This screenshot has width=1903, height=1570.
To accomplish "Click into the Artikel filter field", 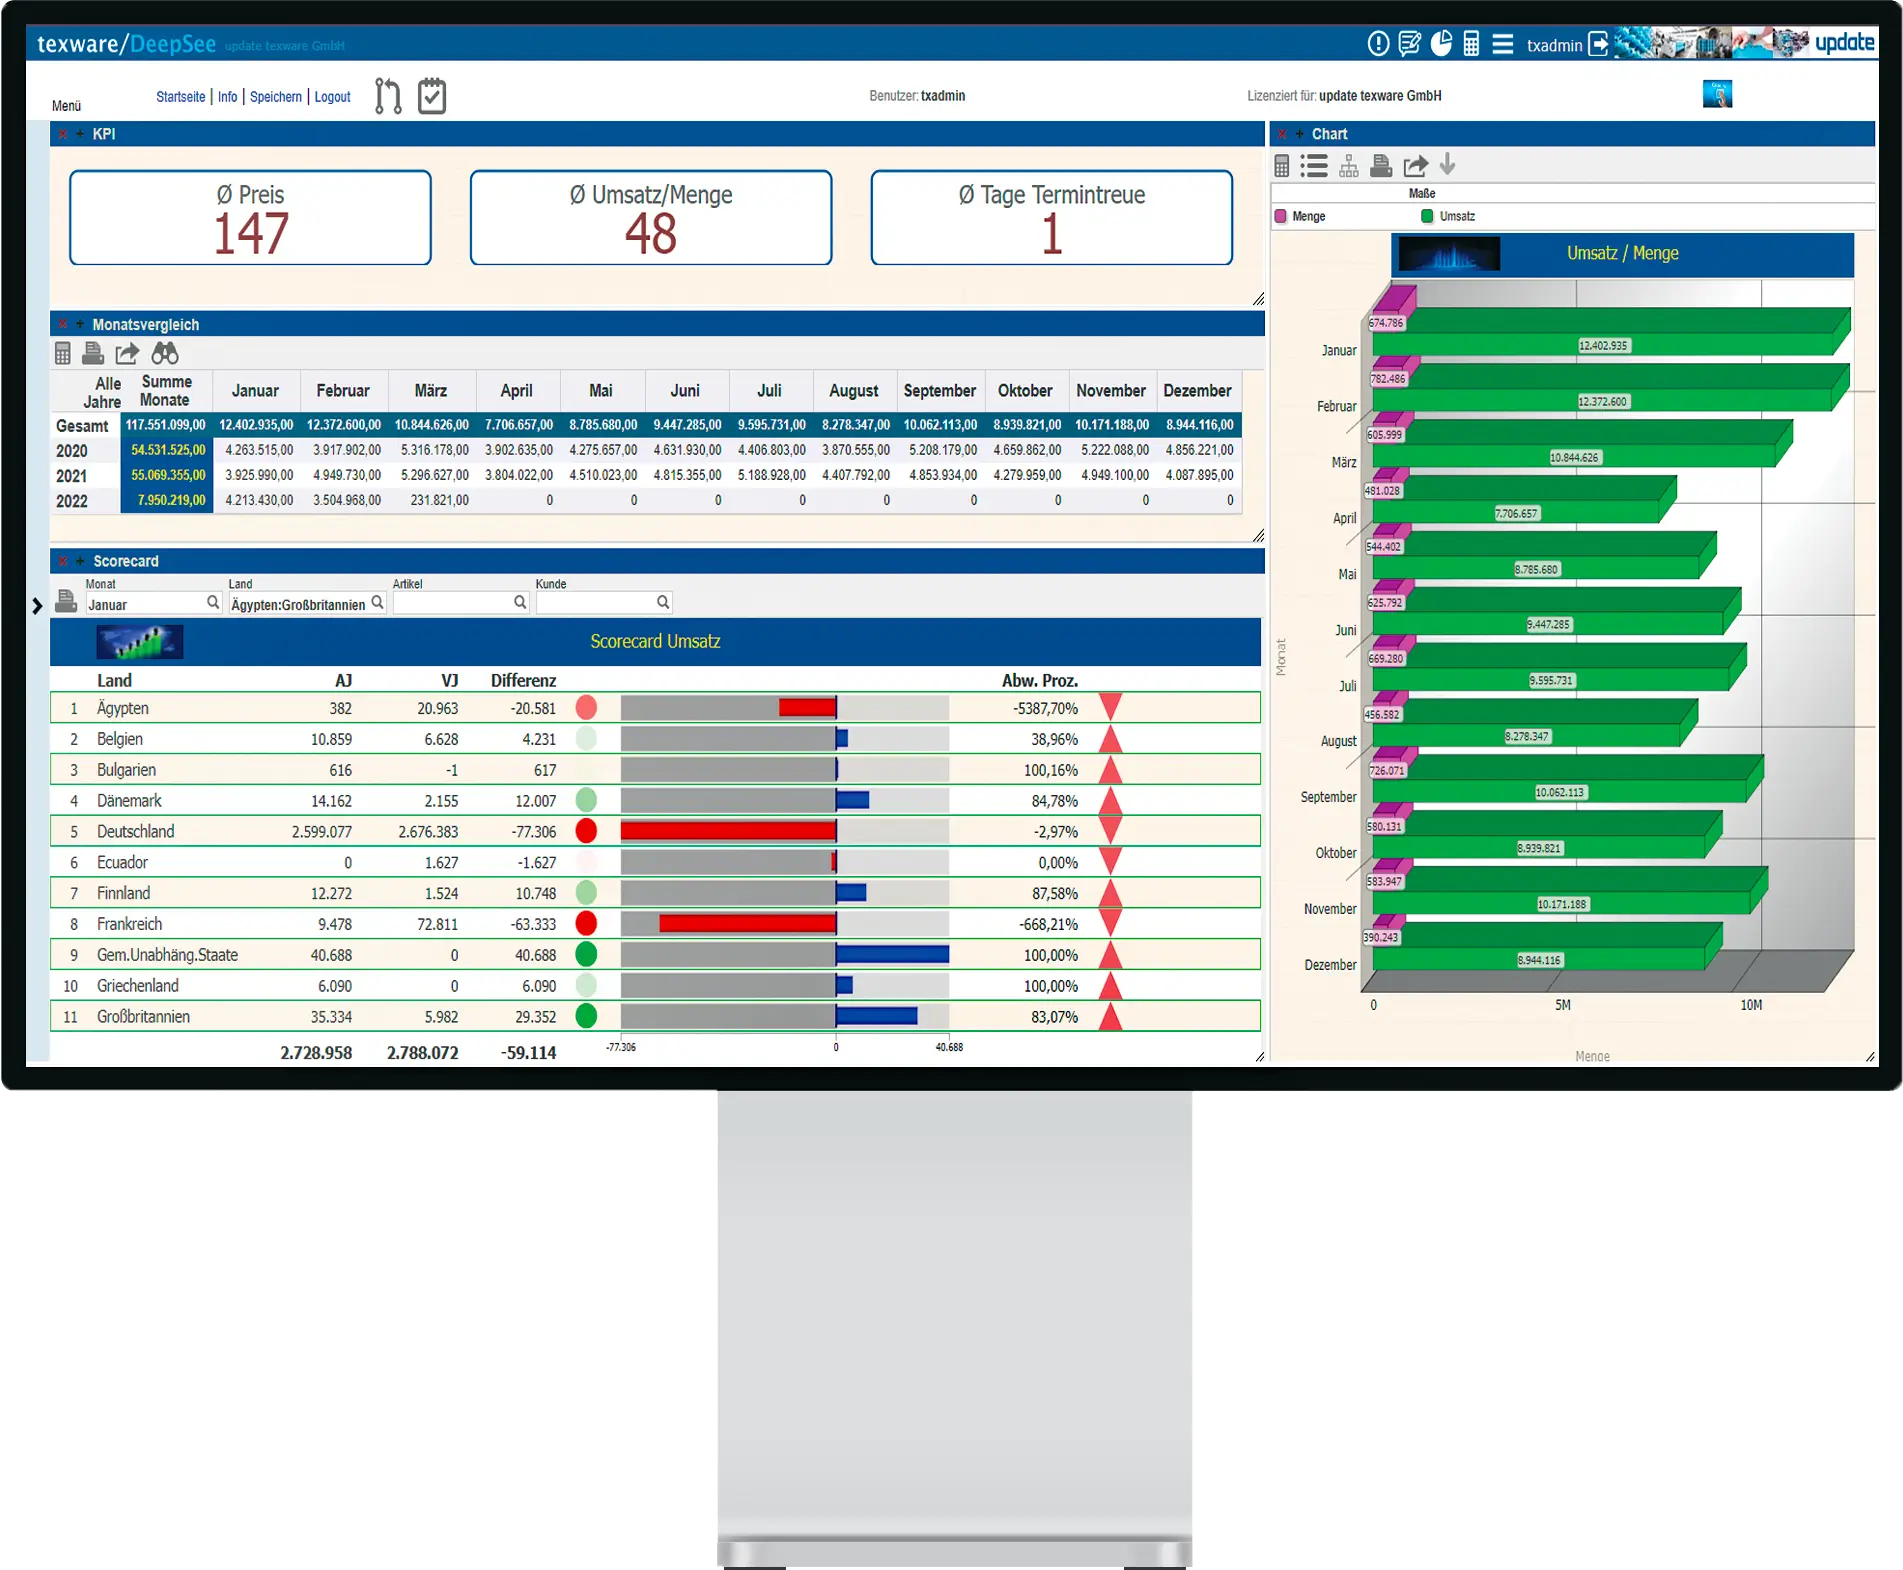I will pyautogui.click(x=452, y=603).
